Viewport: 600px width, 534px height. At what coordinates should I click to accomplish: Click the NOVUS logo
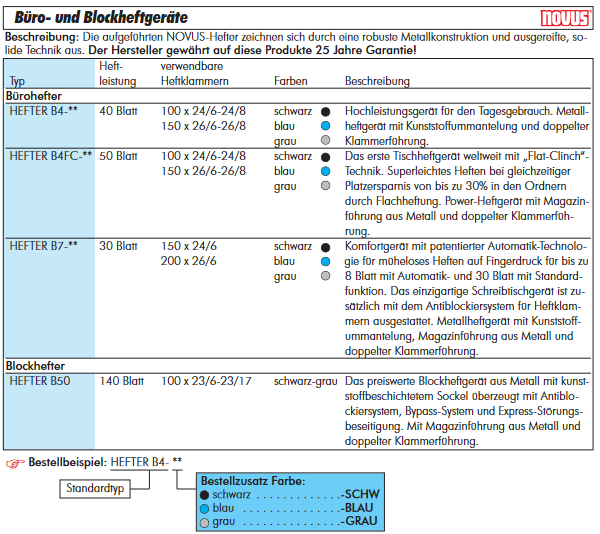point(568,18)
